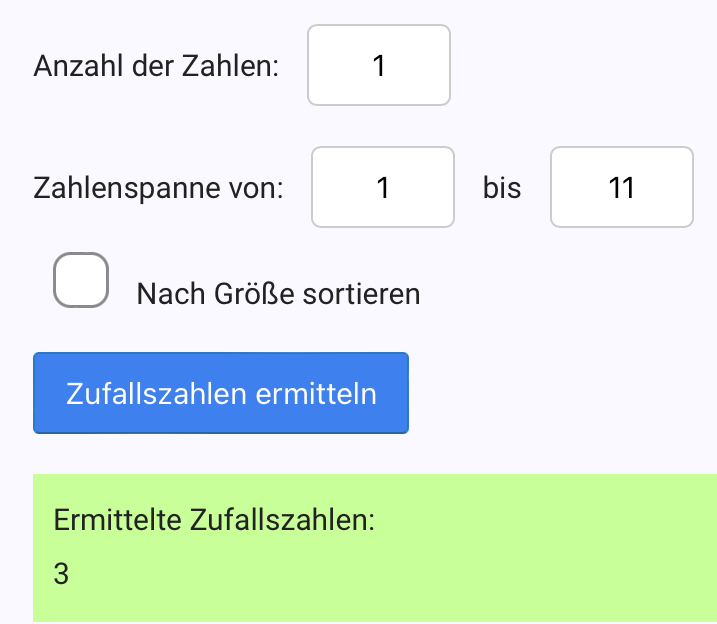Click the range end field containing 11

[621, 188]
